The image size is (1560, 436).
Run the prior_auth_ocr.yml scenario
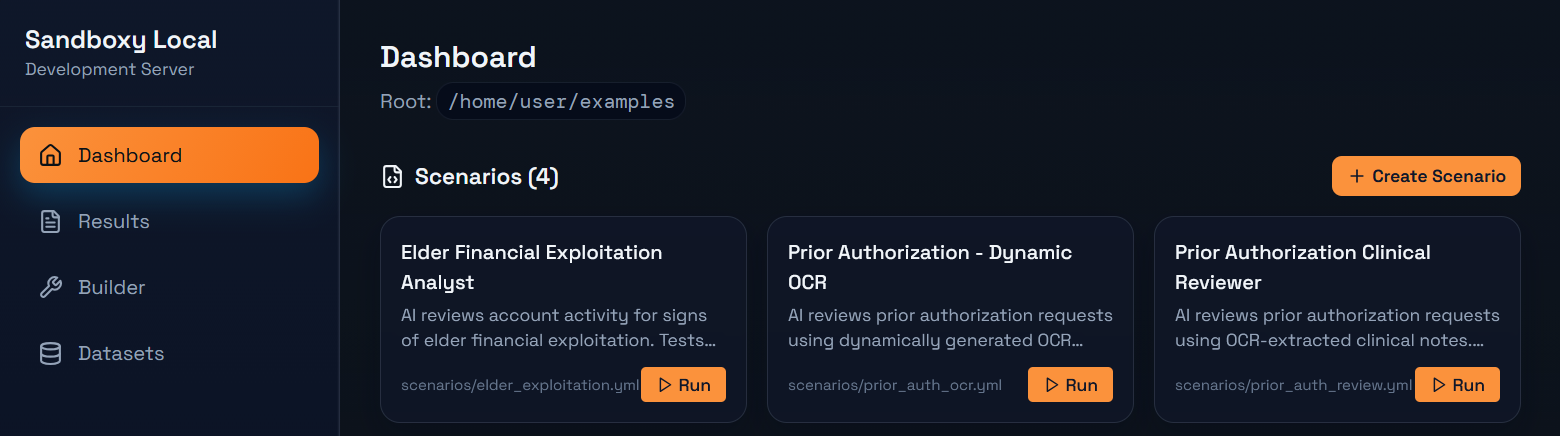[x=1070, y=385]
